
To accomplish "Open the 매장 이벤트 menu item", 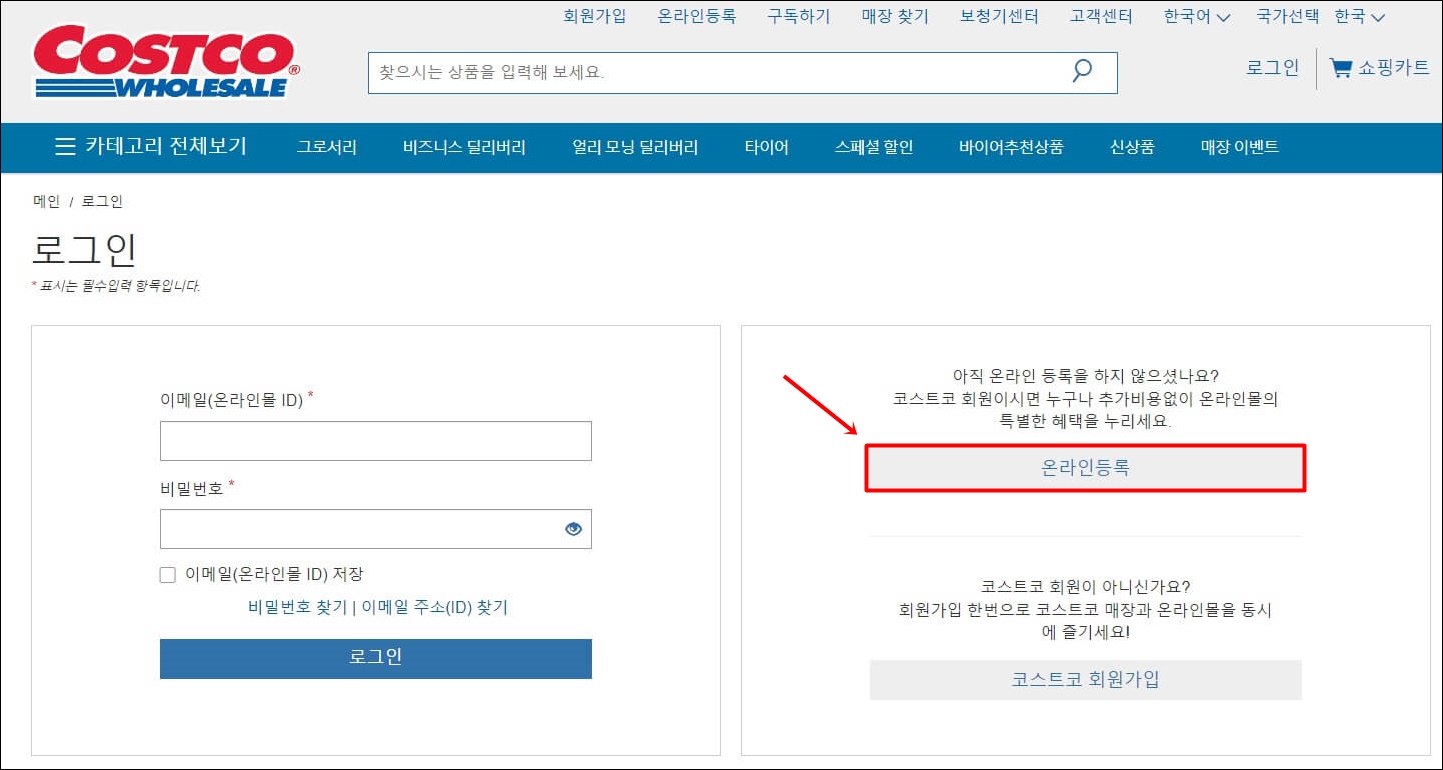I will point(1240,147).
